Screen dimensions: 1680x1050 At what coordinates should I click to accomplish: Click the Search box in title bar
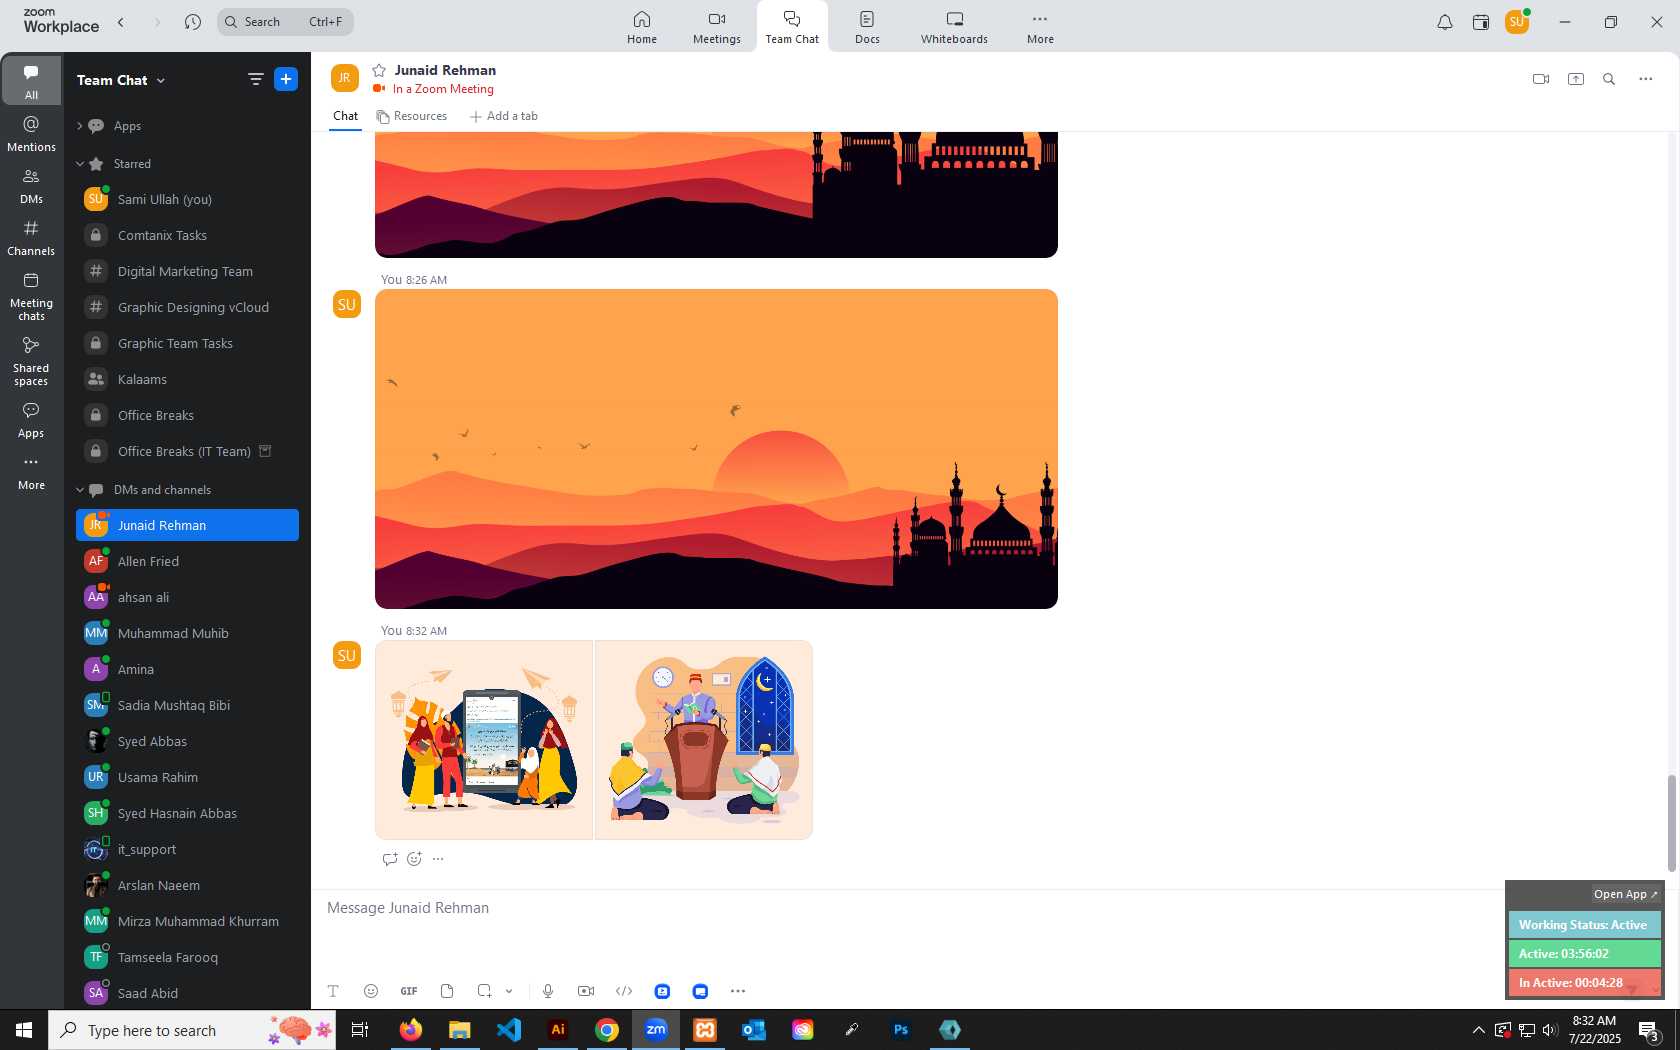285,22
